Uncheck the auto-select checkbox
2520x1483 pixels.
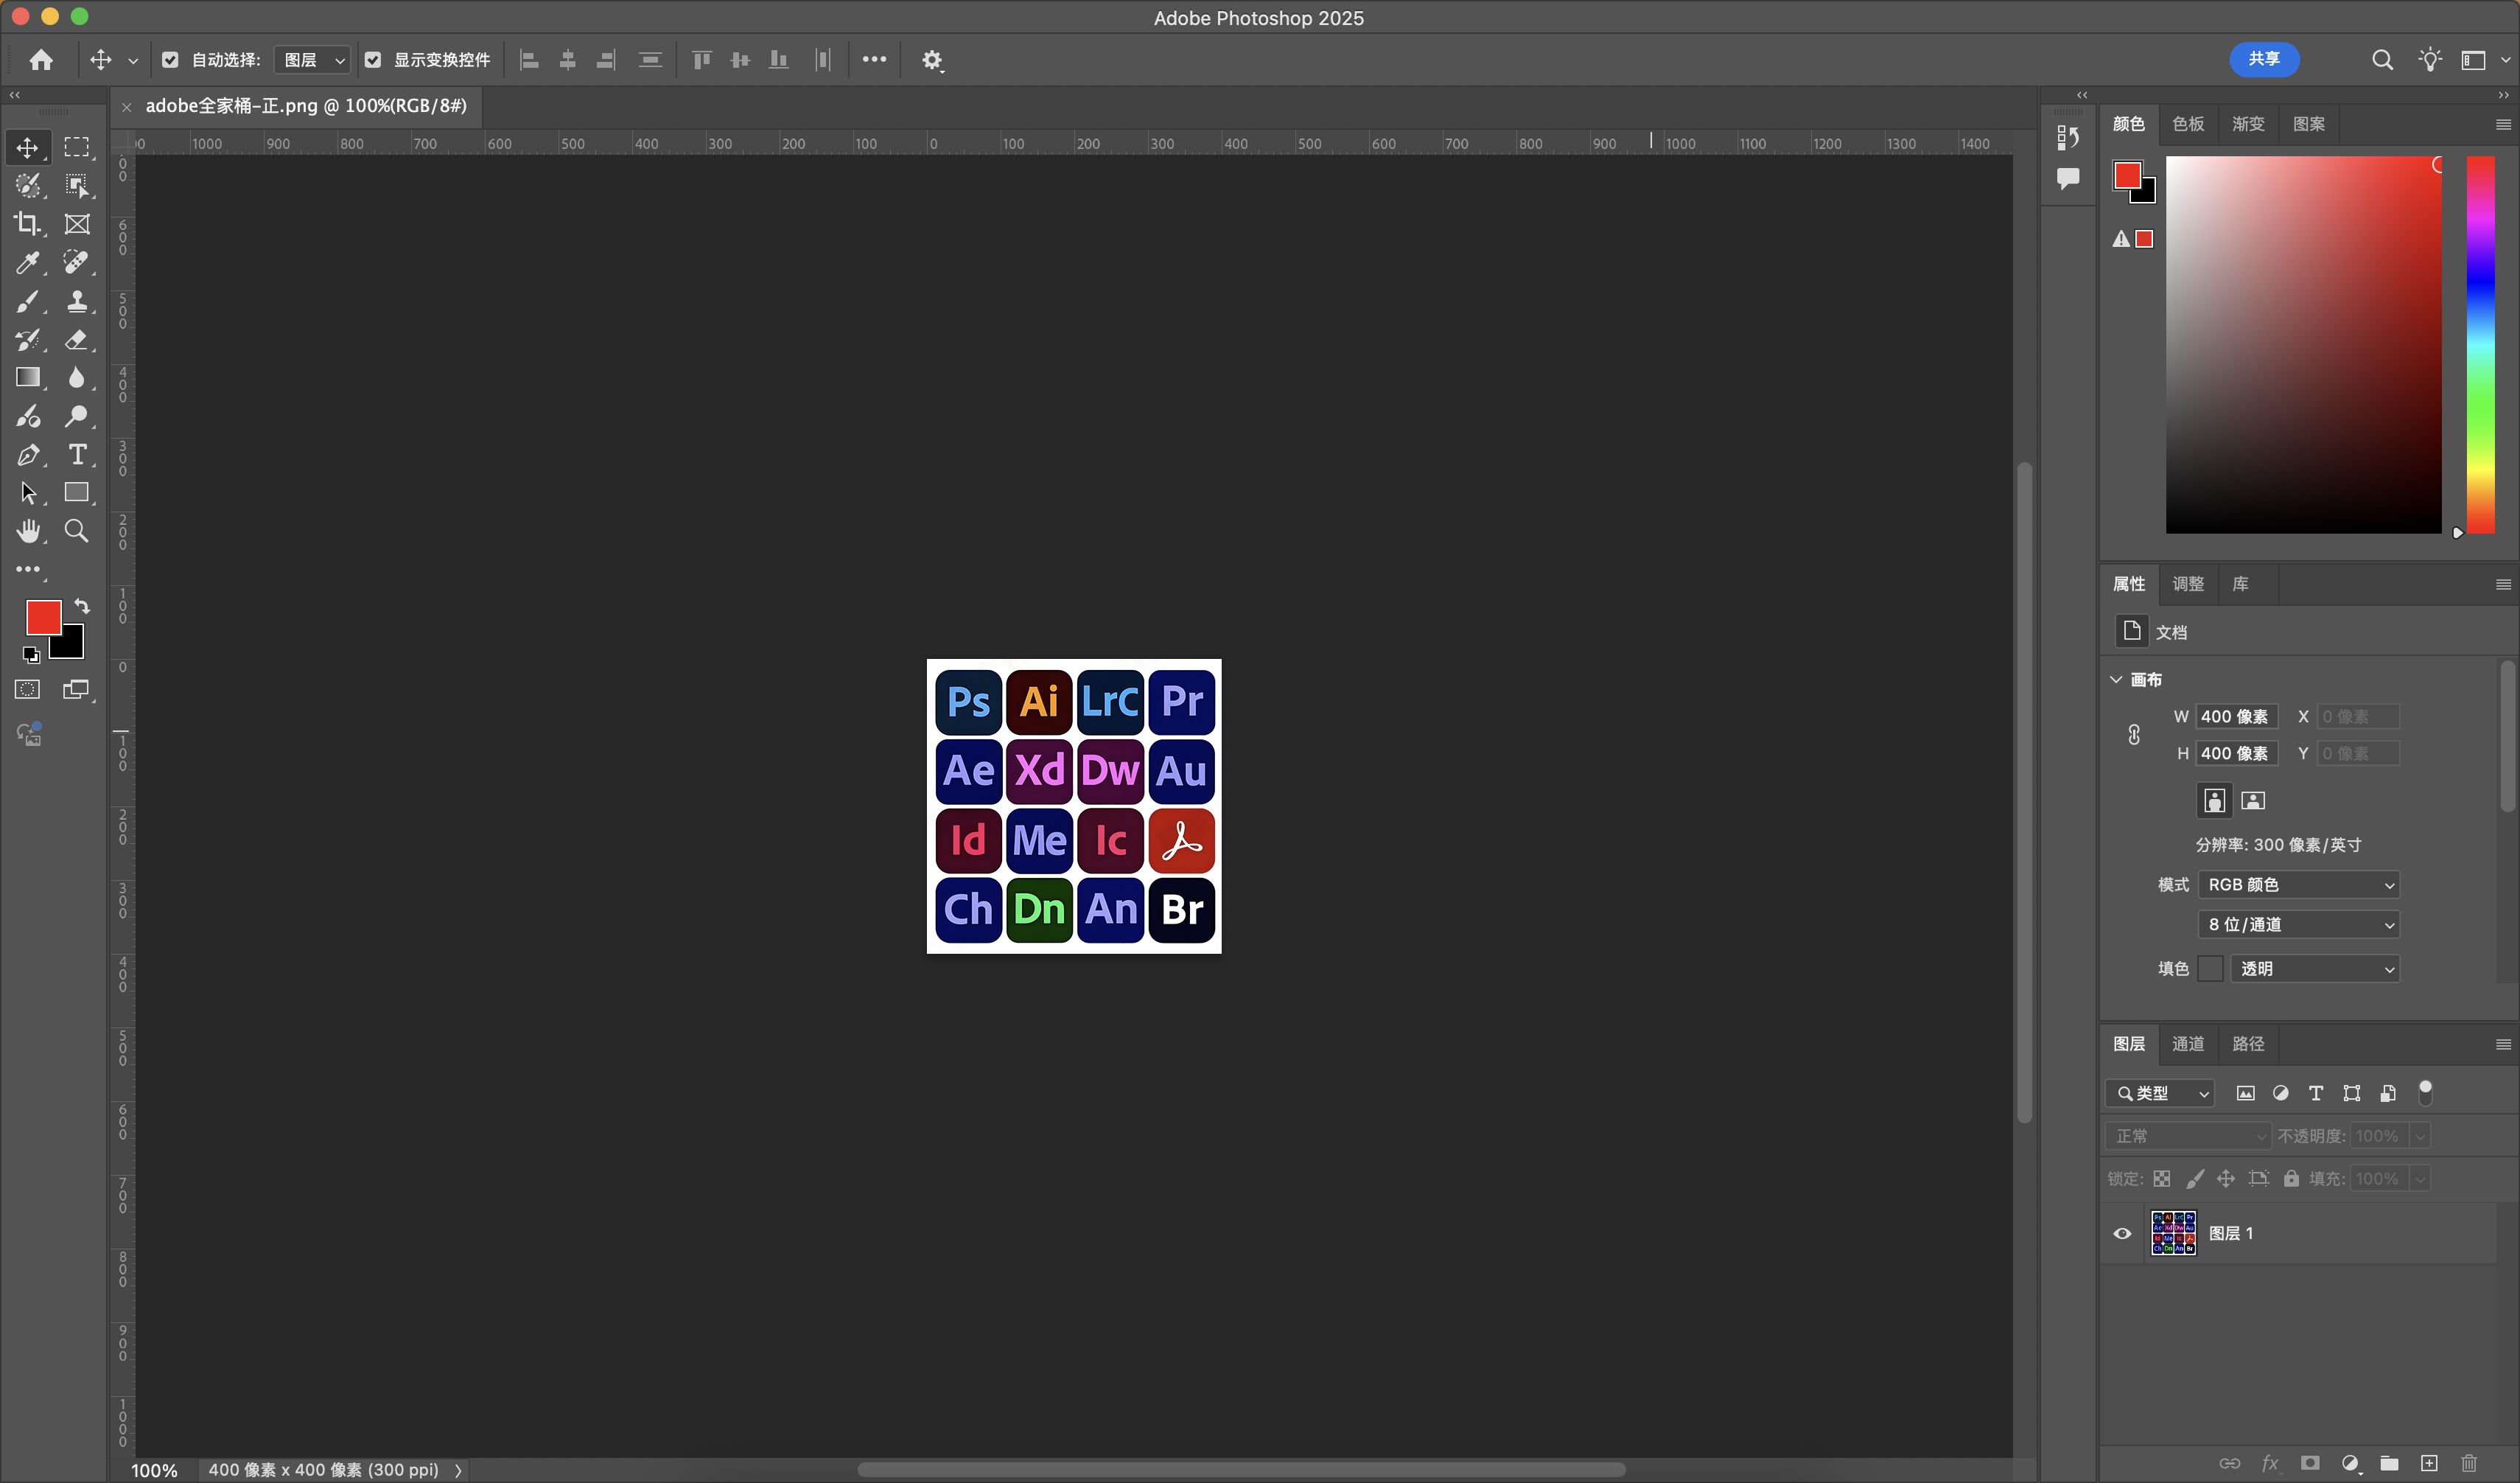point(170,60)
